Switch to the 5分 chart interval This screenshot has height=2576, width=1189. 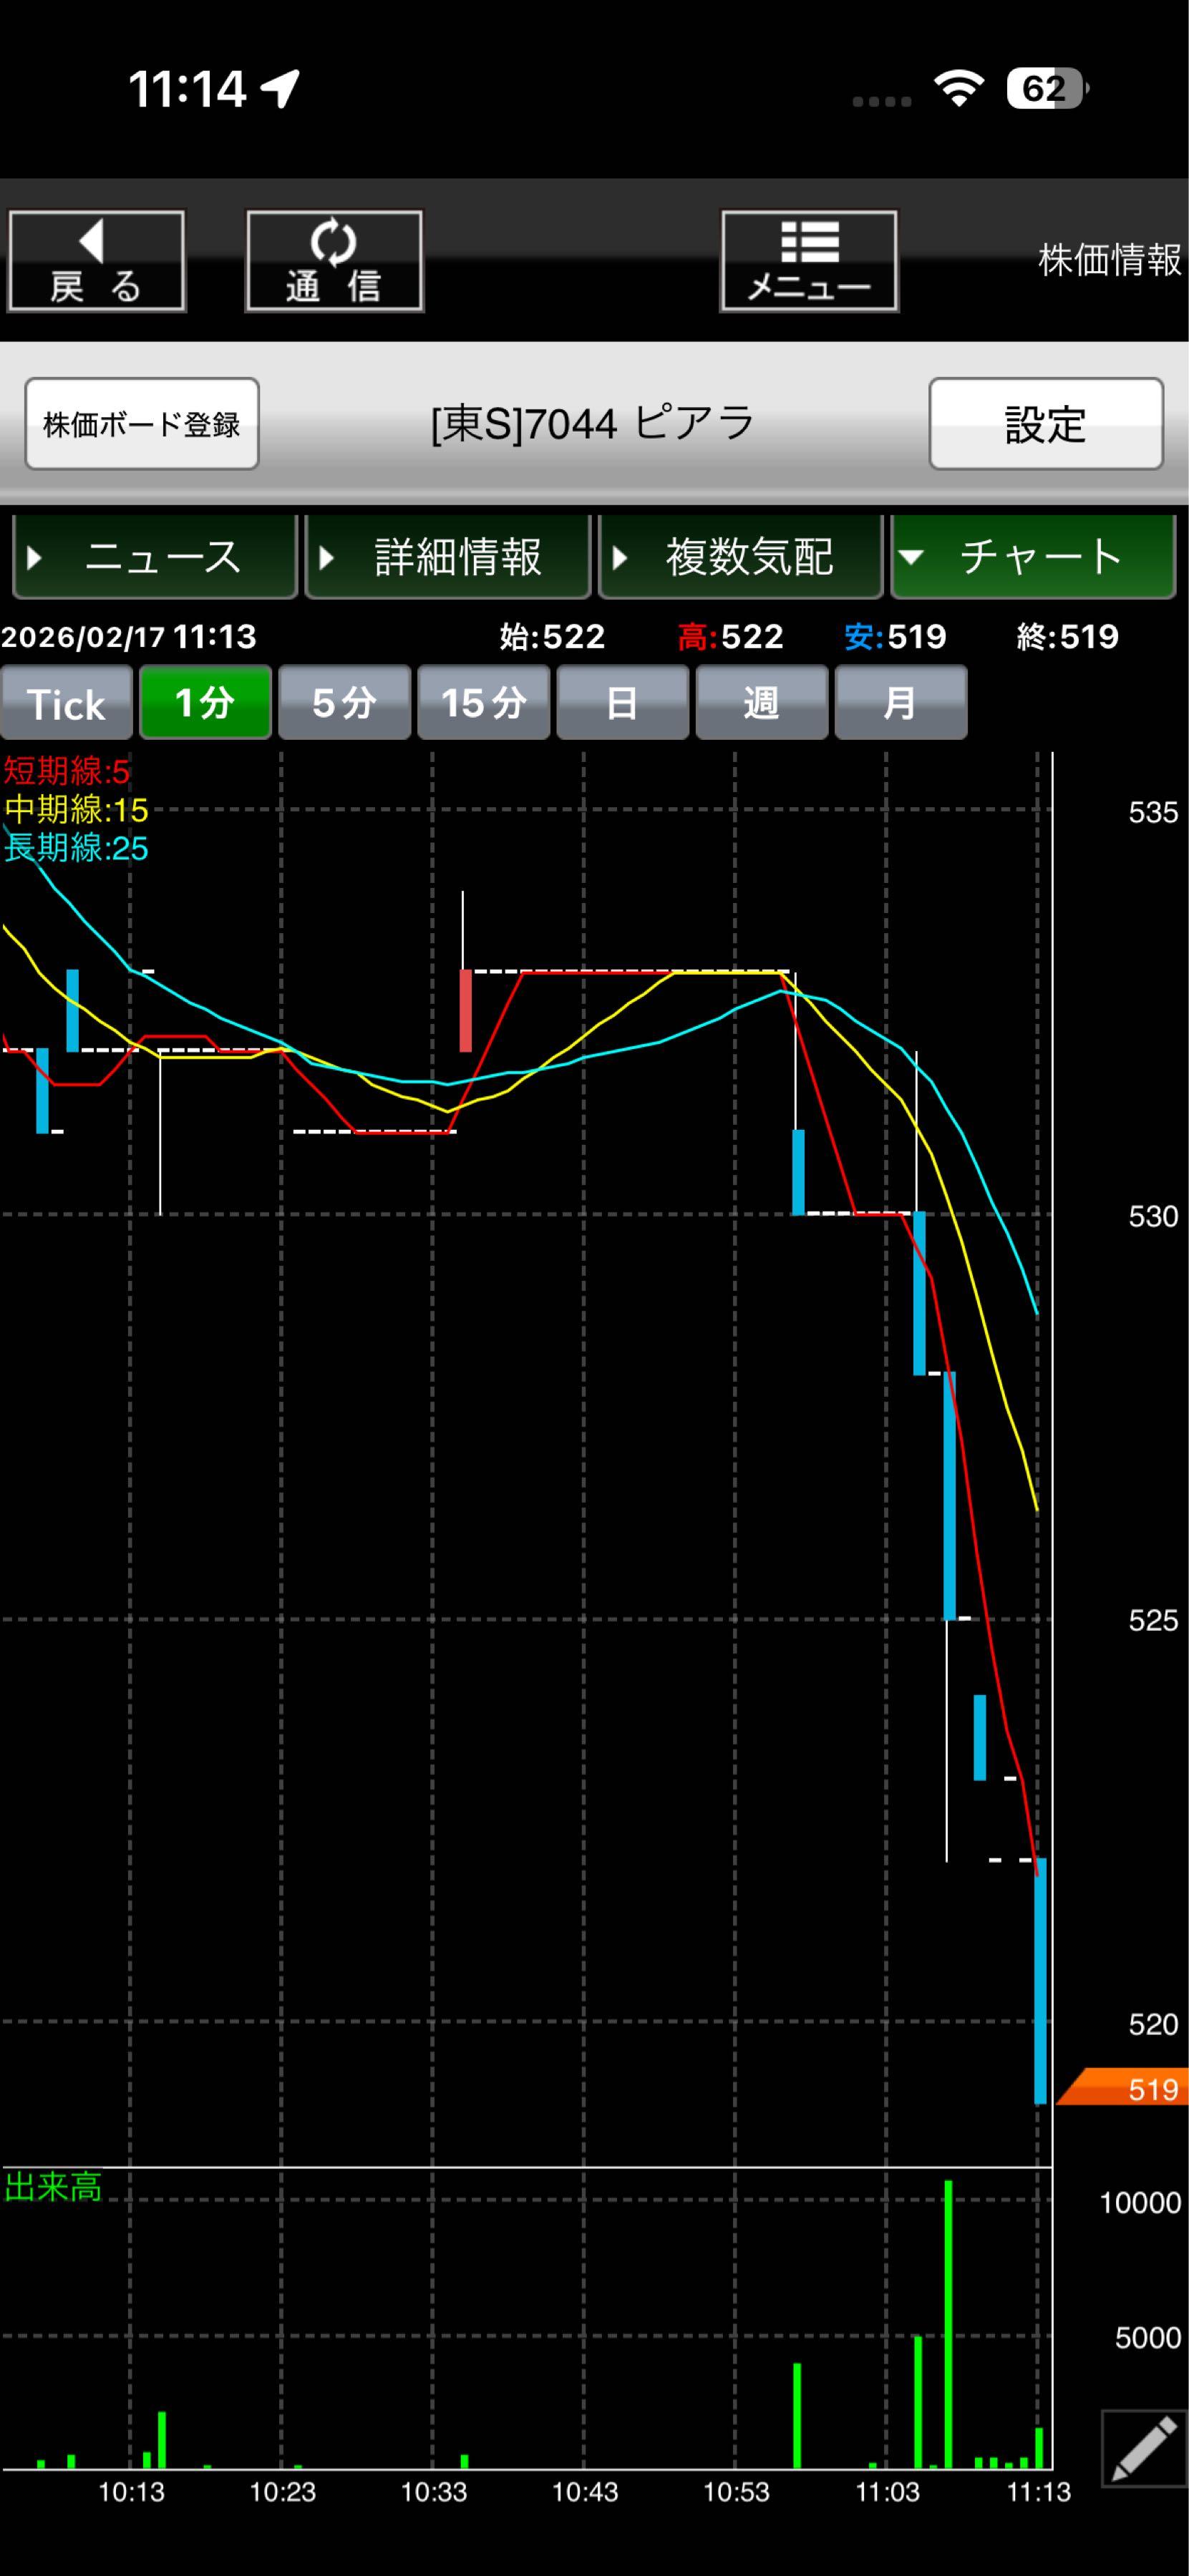[x=344, y=703]
